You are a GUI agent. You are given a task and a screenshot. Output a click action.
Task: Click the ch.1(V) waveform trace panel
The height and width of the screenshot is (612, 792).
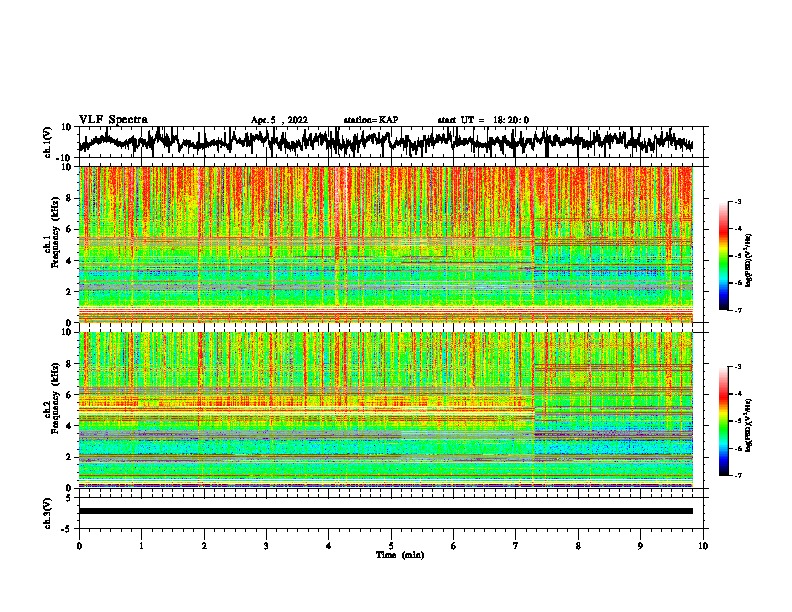point(391,142)
